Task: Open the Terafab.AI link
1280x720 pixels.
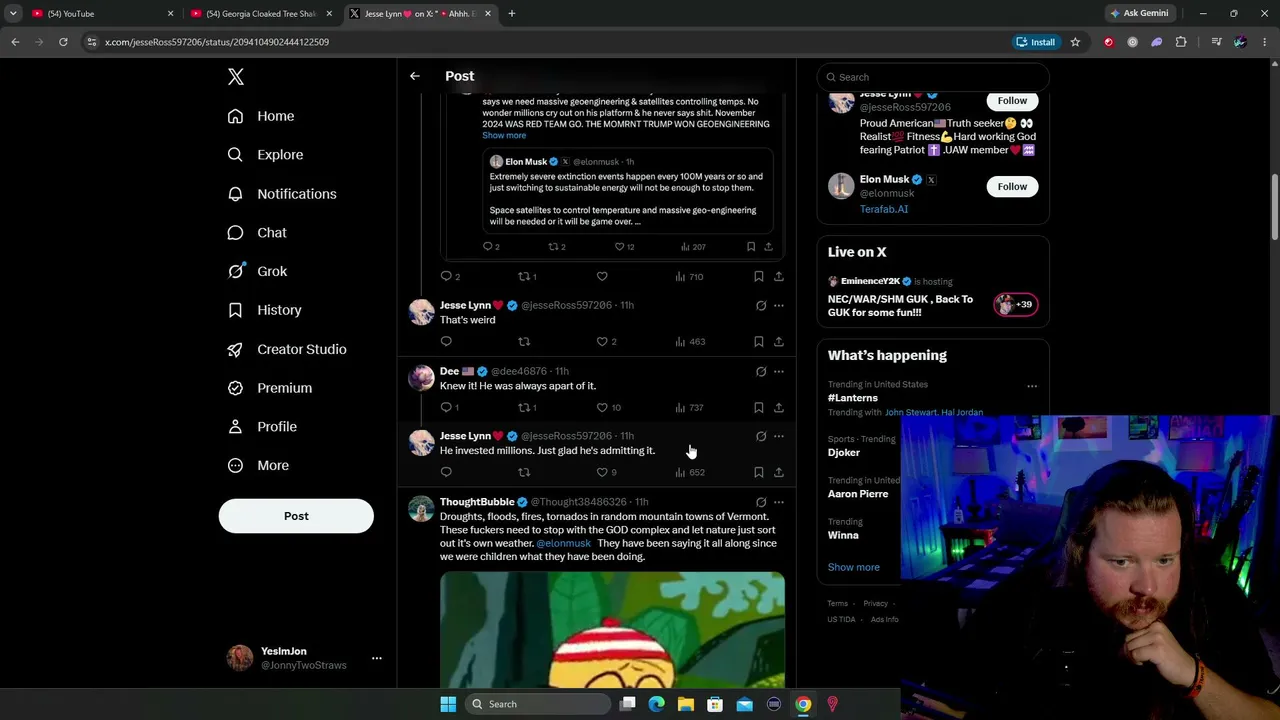Action: click(884, 210)
